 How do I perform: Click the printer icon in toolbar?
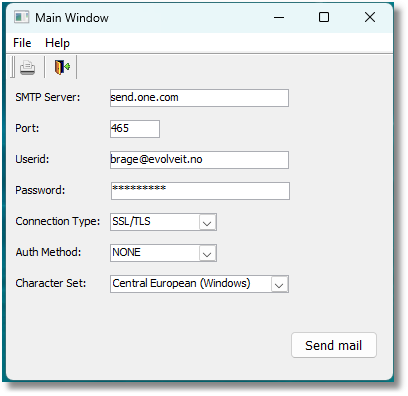[27, 67]
